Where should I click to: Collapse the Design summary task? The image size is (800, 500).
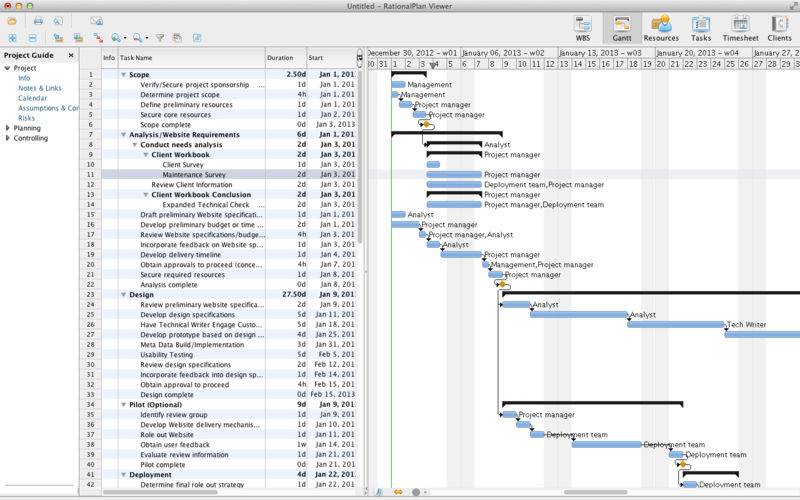pyautogui.click(x=123, y=295)
